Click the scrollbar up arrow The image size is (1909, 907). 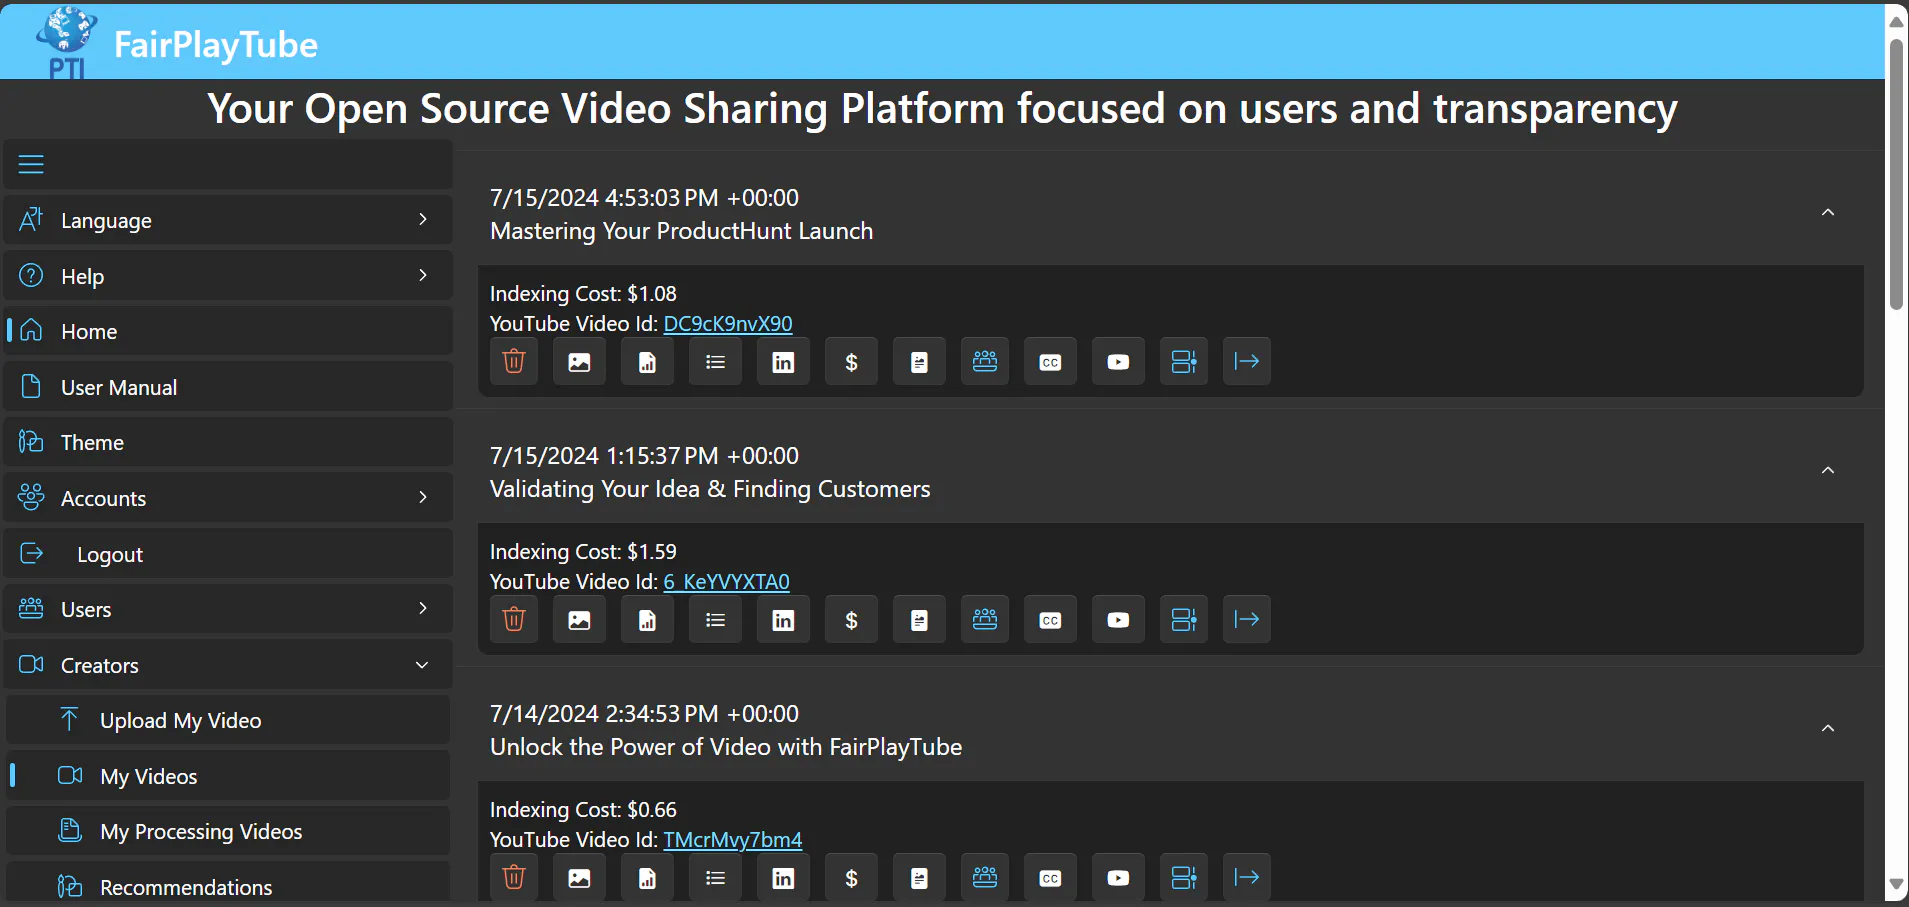pos(1896,22)
